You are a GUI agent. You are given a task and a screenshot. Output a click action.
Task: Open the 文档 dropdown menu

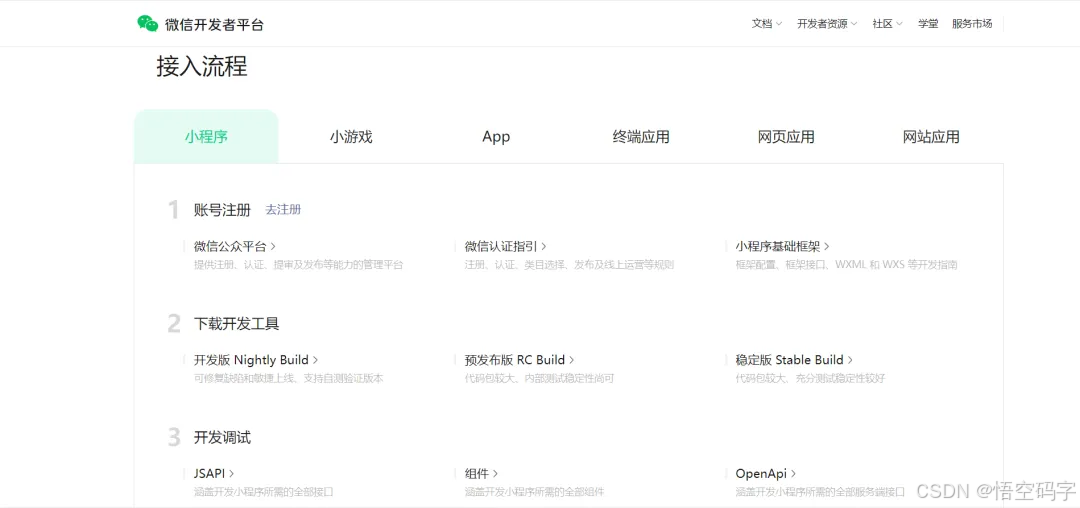pos(767,23)
